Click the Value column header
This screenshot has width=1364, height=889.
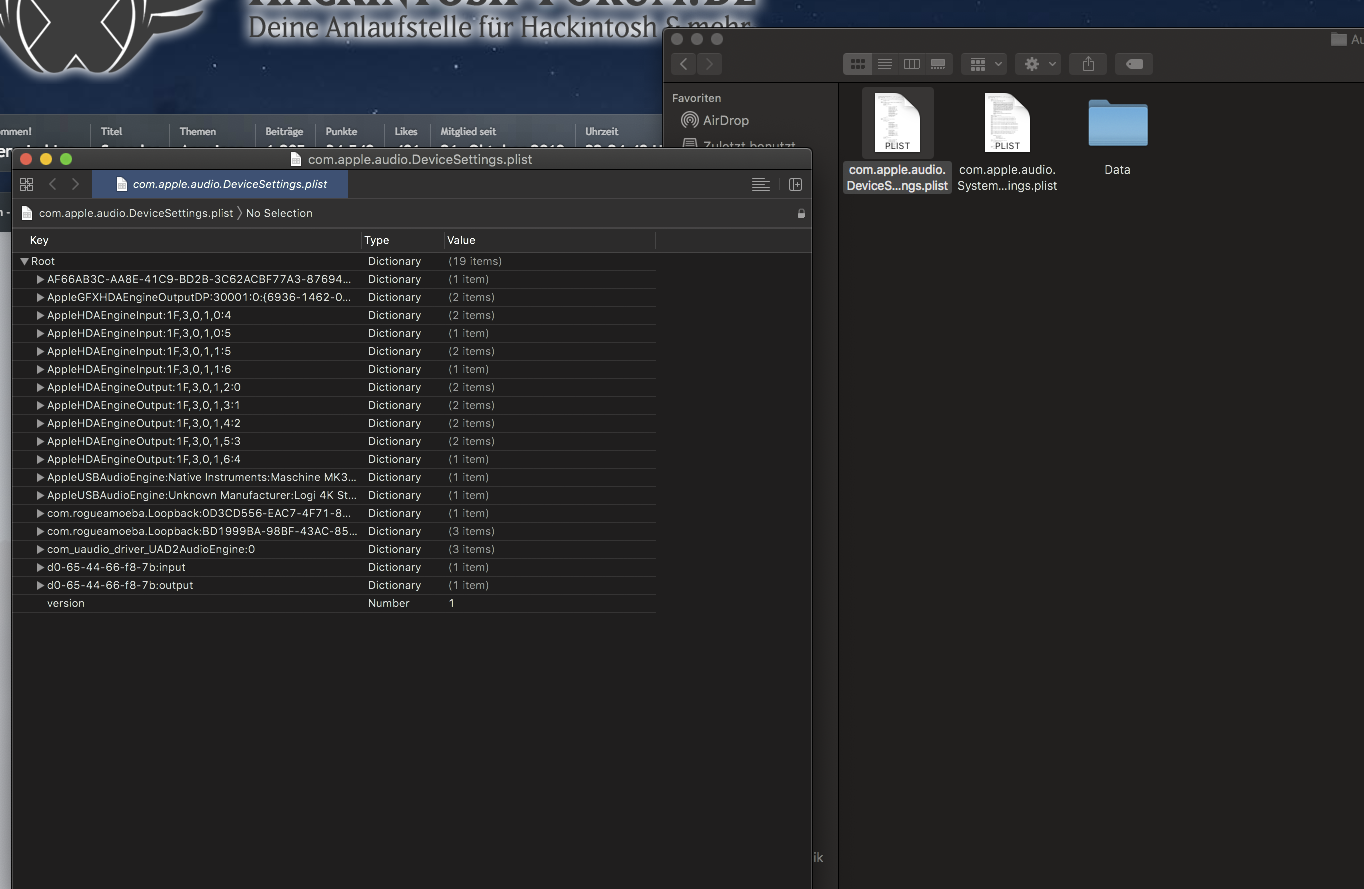tap(461, 240)
